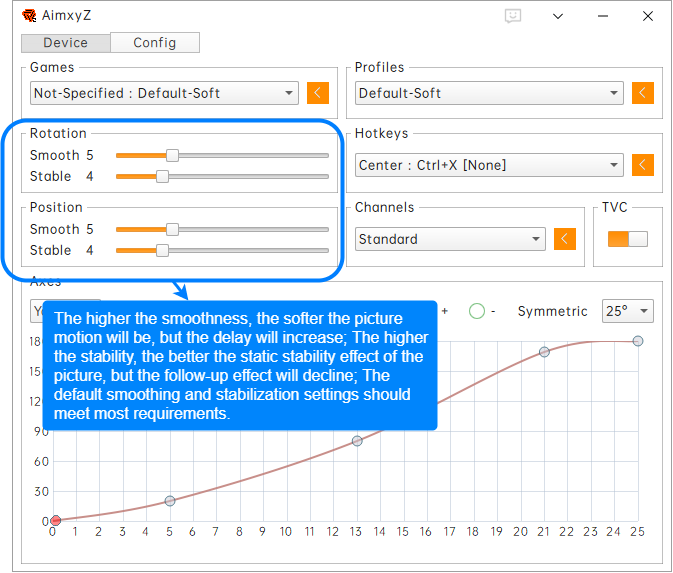Open the Hotkeys Center Ctrl+X dropdown

click(x=489, y=165)
